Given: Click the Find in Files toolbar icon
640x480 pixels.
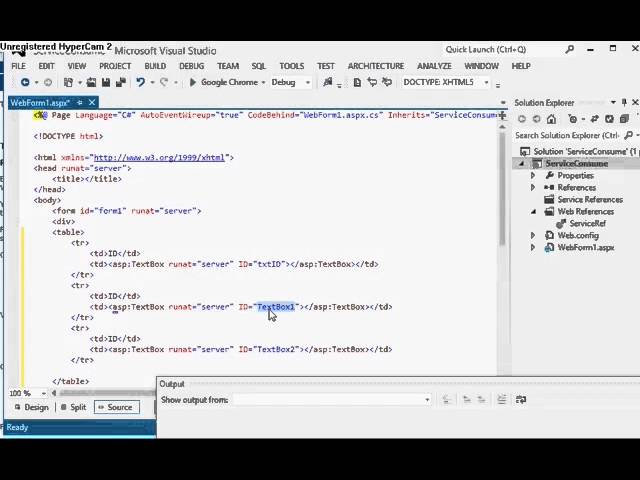Looking at the screenshot, I should pyautogui.click(x=328, y=82).
